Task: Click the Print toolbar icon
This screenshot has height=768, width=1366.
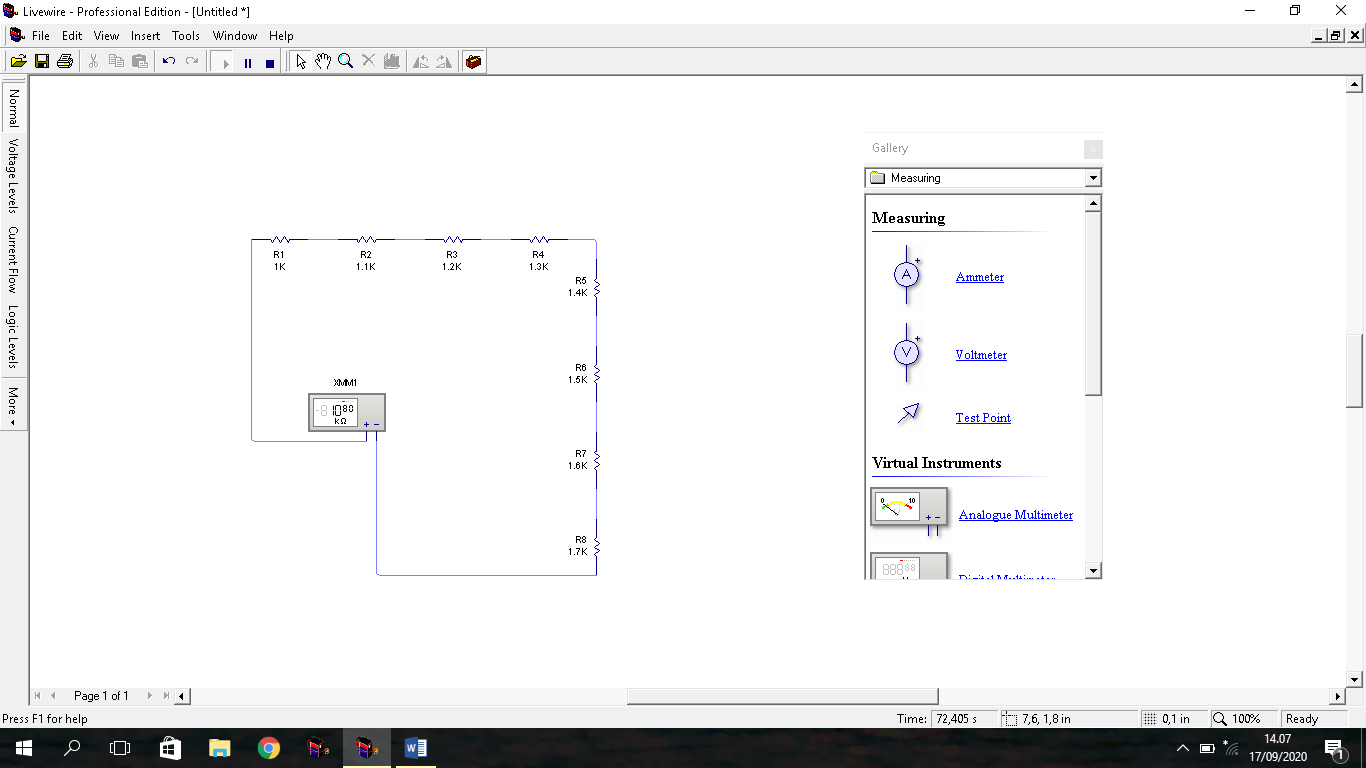Action: click(x=65, y=62)
